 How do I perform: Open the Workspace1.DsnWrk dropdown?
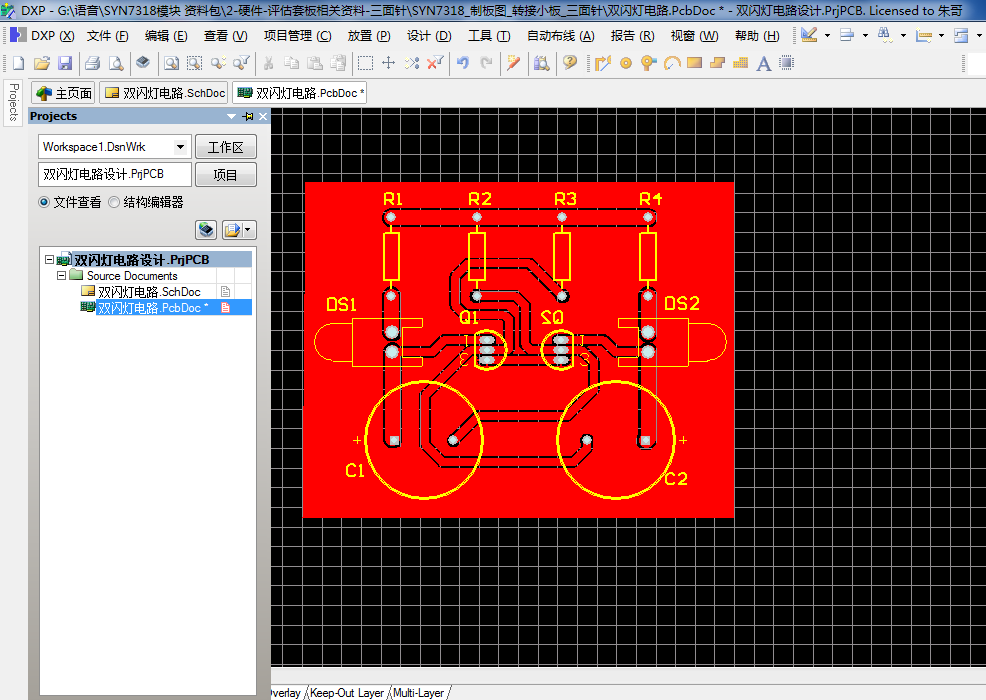click(180, 147)
